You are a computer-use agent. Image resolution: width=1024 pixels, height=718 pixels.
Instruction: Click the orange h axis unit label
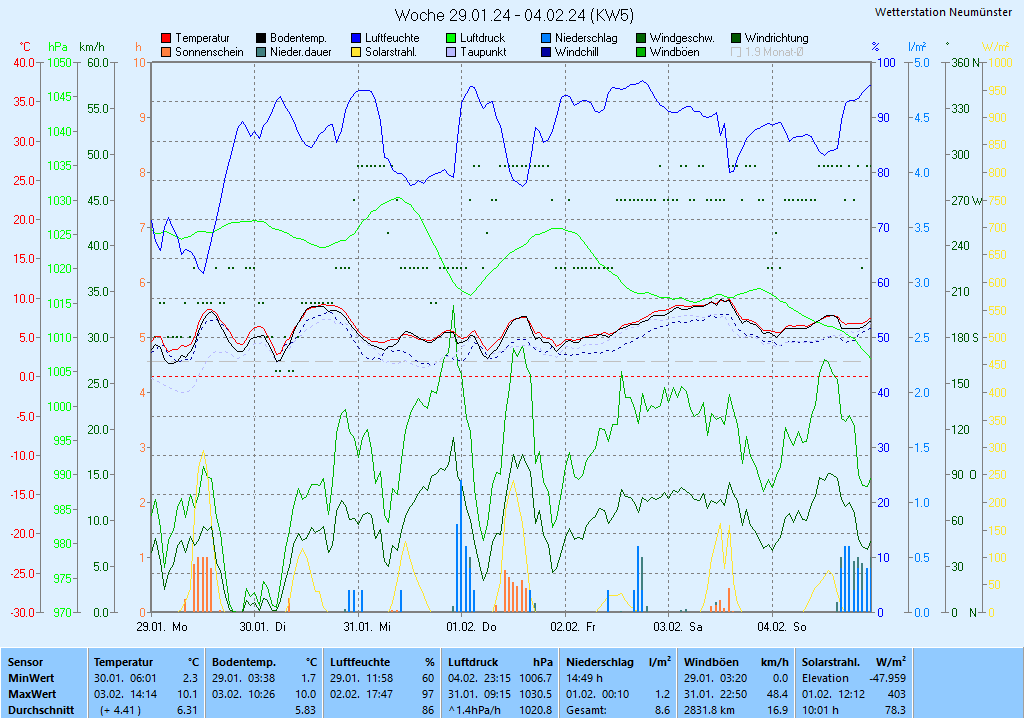coord(138,47)
